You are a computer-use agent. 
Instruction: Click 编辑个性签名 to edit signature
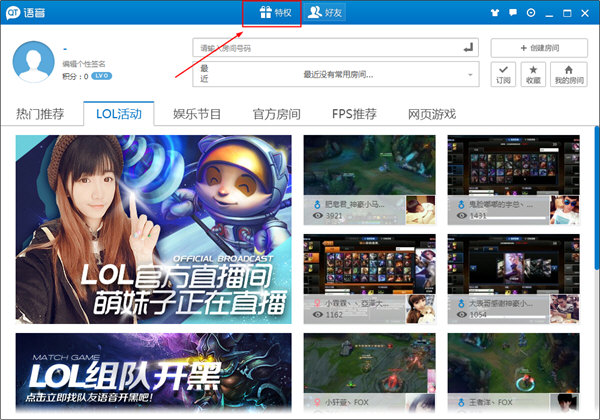click(x=84, y=63)
